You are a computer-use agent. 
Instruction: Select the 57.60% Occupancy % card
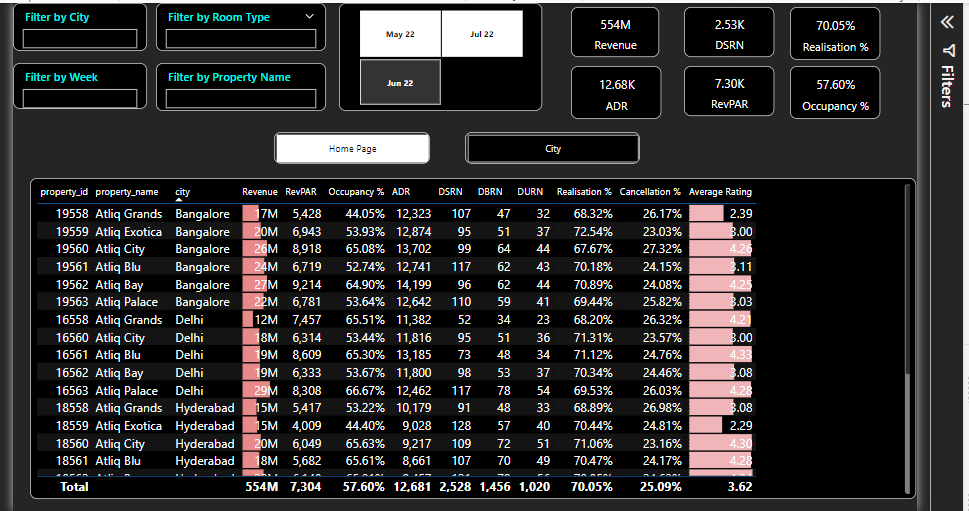[835, 94]
